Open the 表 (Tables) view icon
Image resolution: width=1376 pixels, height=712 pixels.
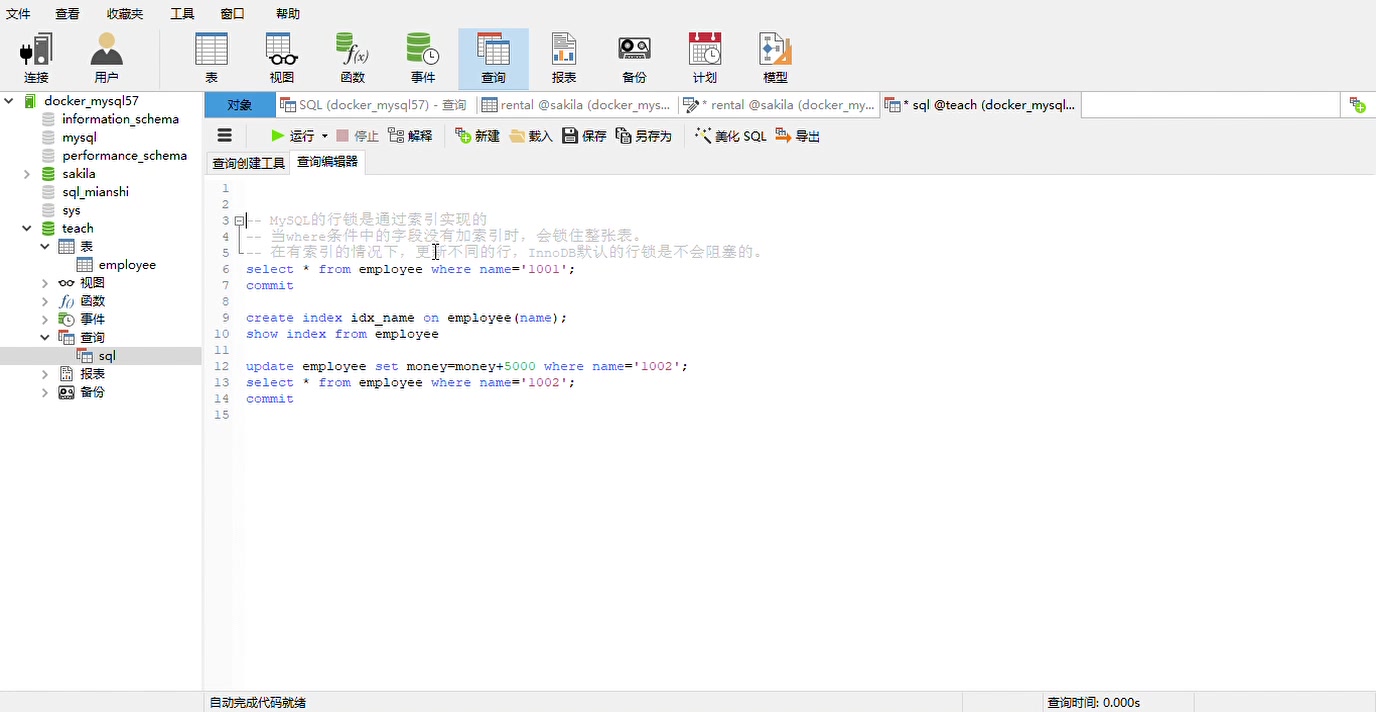pos(211,57)
